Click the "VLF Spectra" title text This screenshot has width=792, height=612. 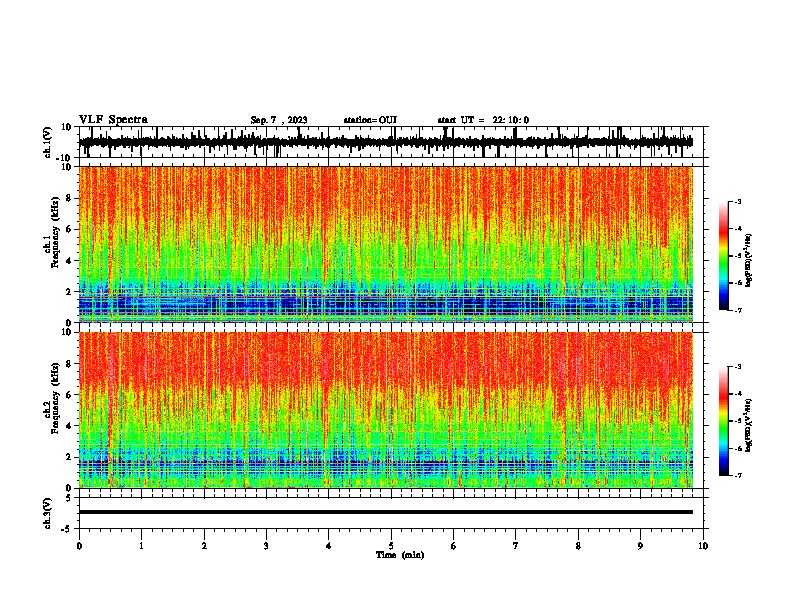[113, 120]
